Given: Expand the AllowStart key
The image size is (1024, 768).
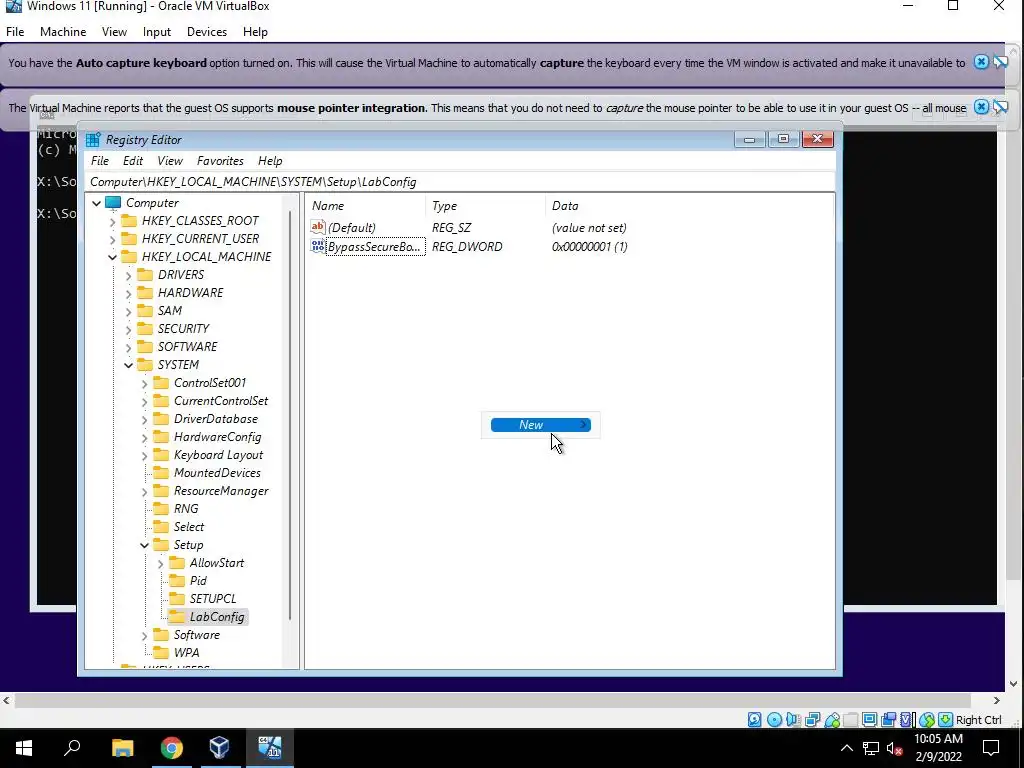Looking at the screenshot, I should (160, 564).
